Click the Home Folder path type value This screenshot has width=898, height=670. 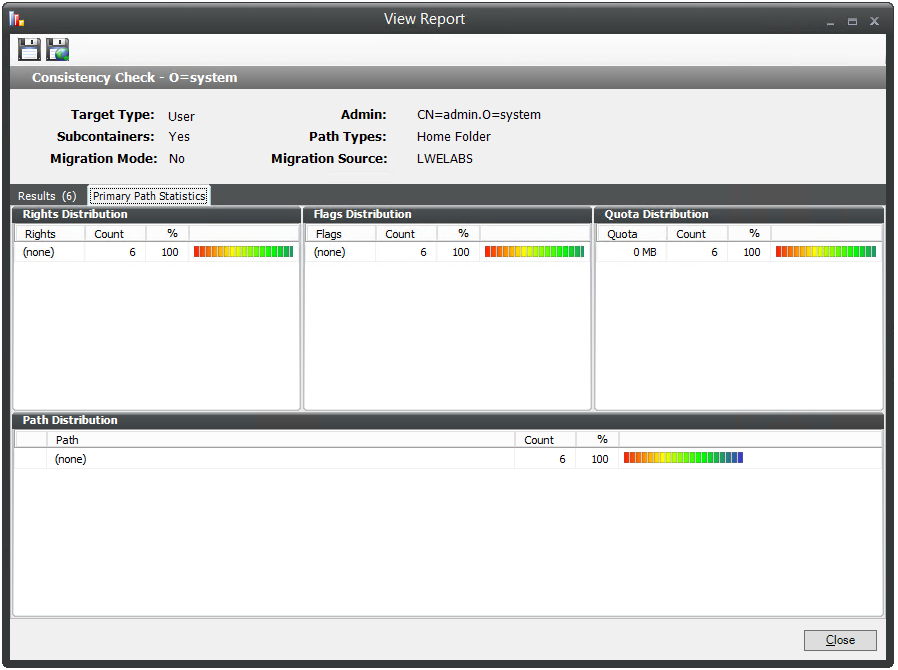tap(454, 136)
